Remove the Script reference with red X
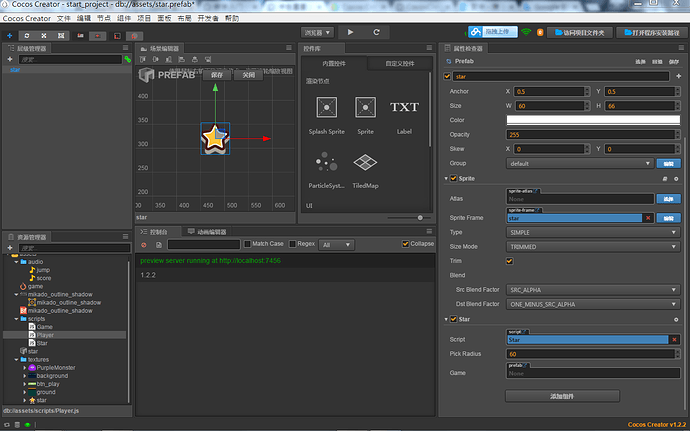Image resolution: width=690 pixels, height=431 pixels. tap(674, 339)
